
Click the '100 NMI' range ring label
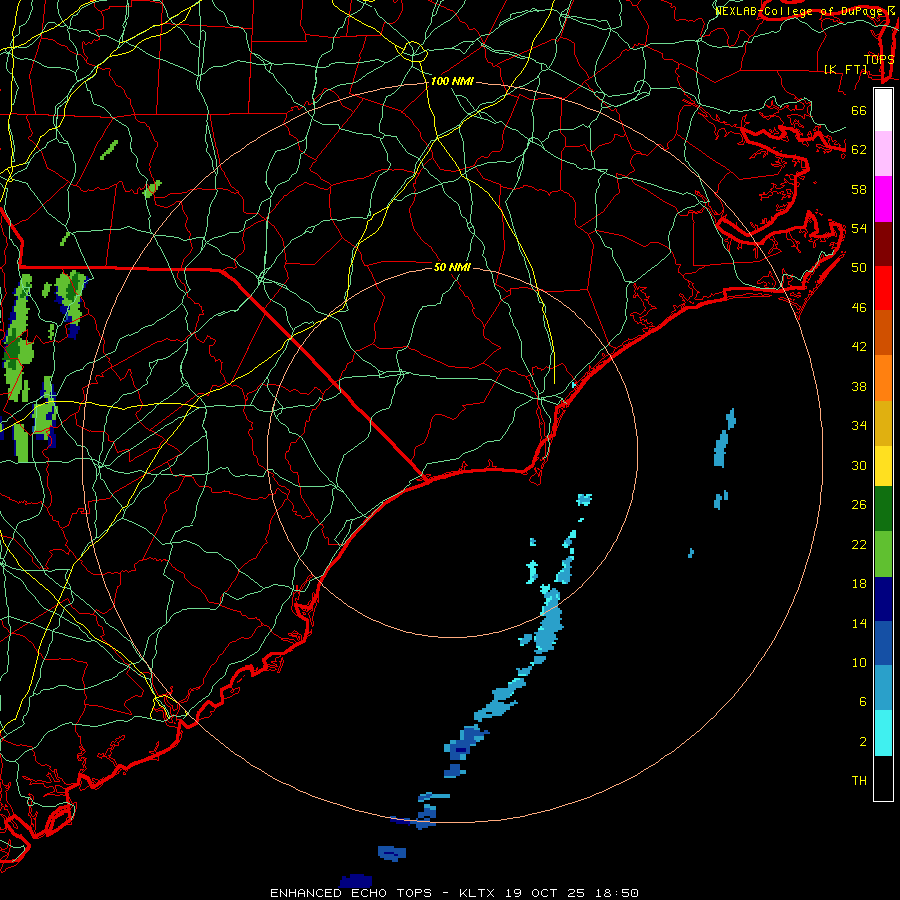click(x=452, y=82)
